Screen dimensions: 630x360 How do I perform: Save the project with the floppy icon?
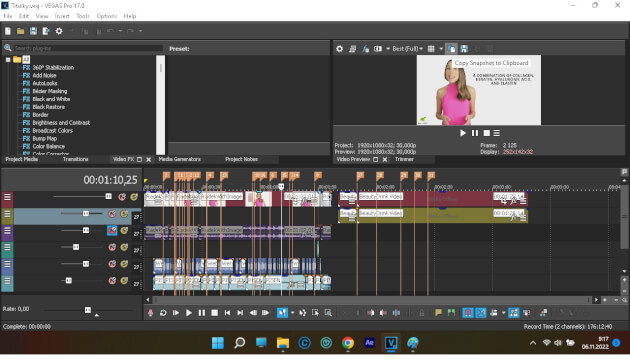click(33, 31)
